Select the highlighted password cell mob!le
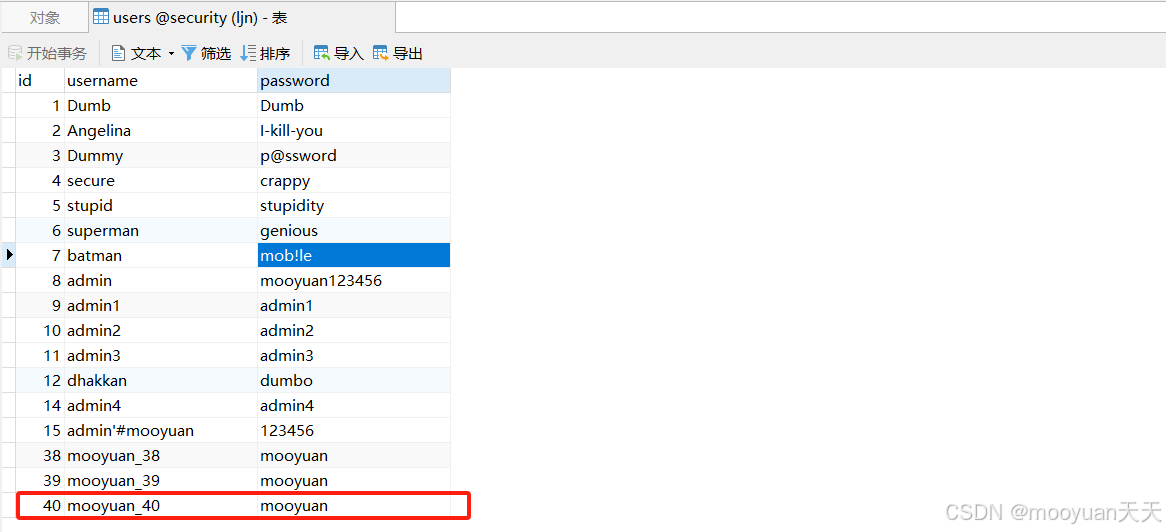 [354, 255]
